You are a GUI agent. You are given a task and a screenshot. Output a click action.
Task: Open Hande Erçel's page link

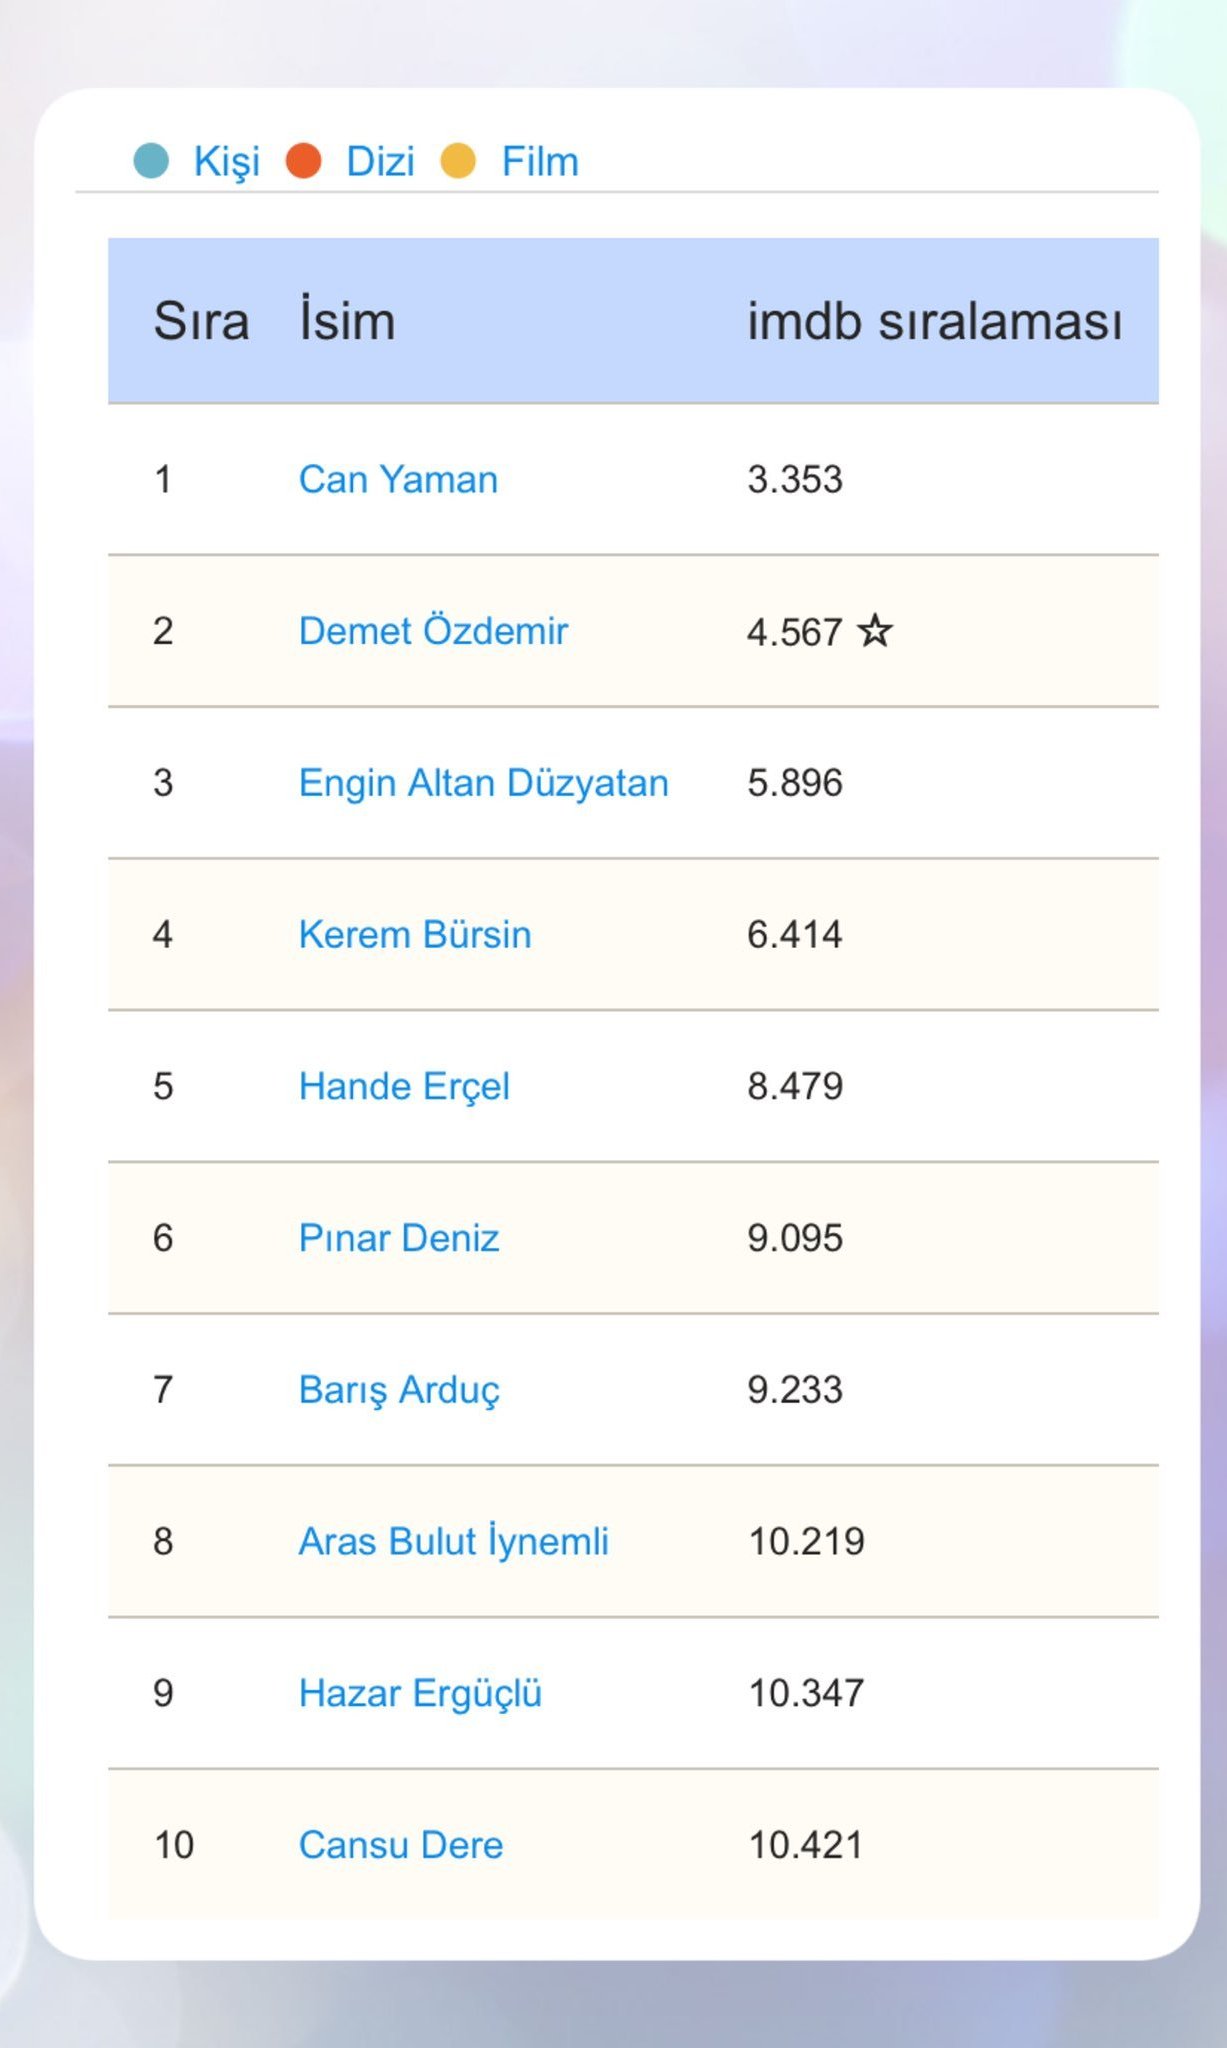[x=404, y=1087]
